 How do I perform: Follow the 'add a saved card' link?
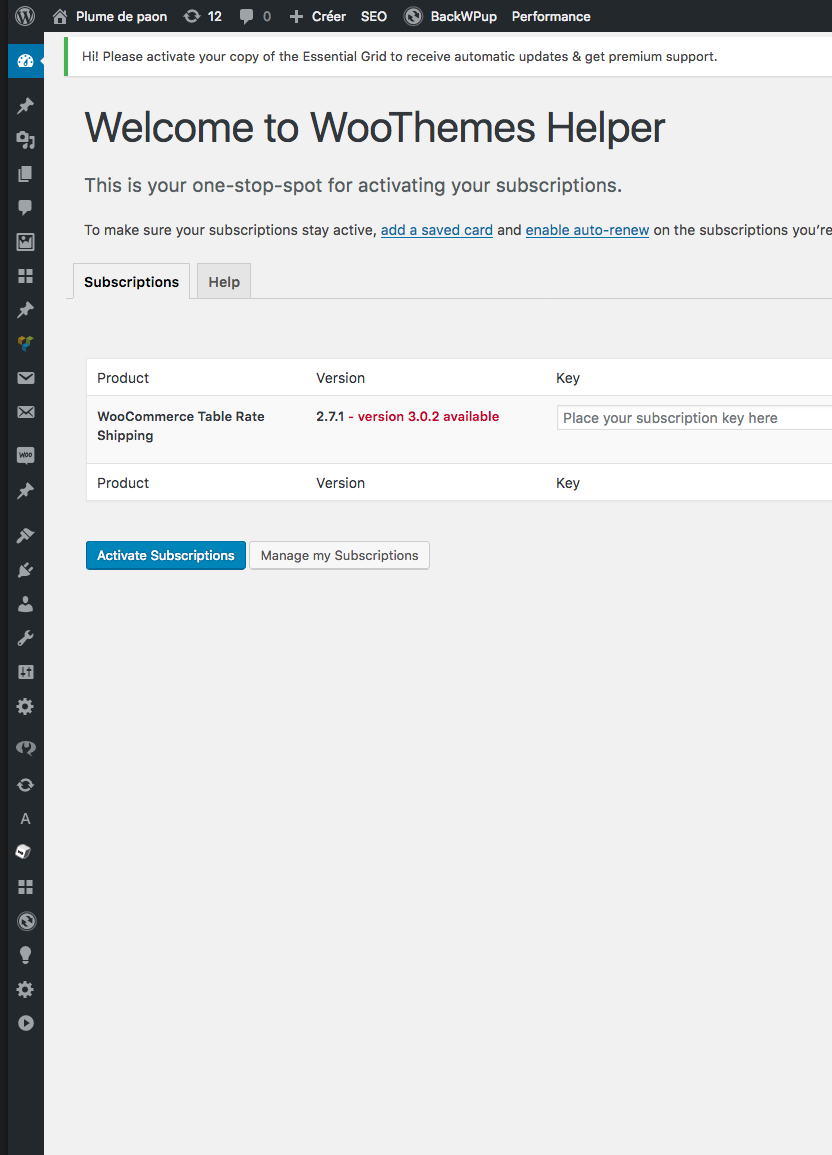(x=437, y=230)
